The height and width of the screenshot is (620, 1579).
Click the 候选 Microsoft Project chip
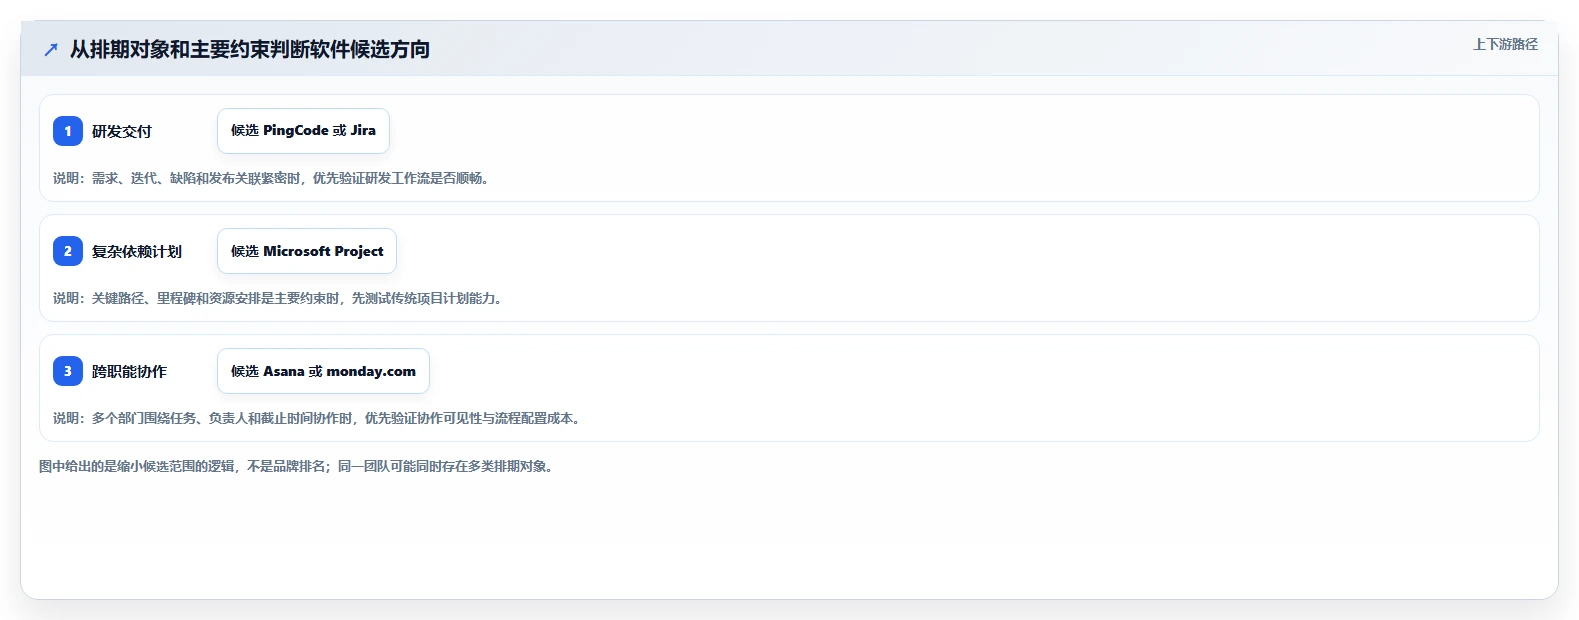point(307,251)
